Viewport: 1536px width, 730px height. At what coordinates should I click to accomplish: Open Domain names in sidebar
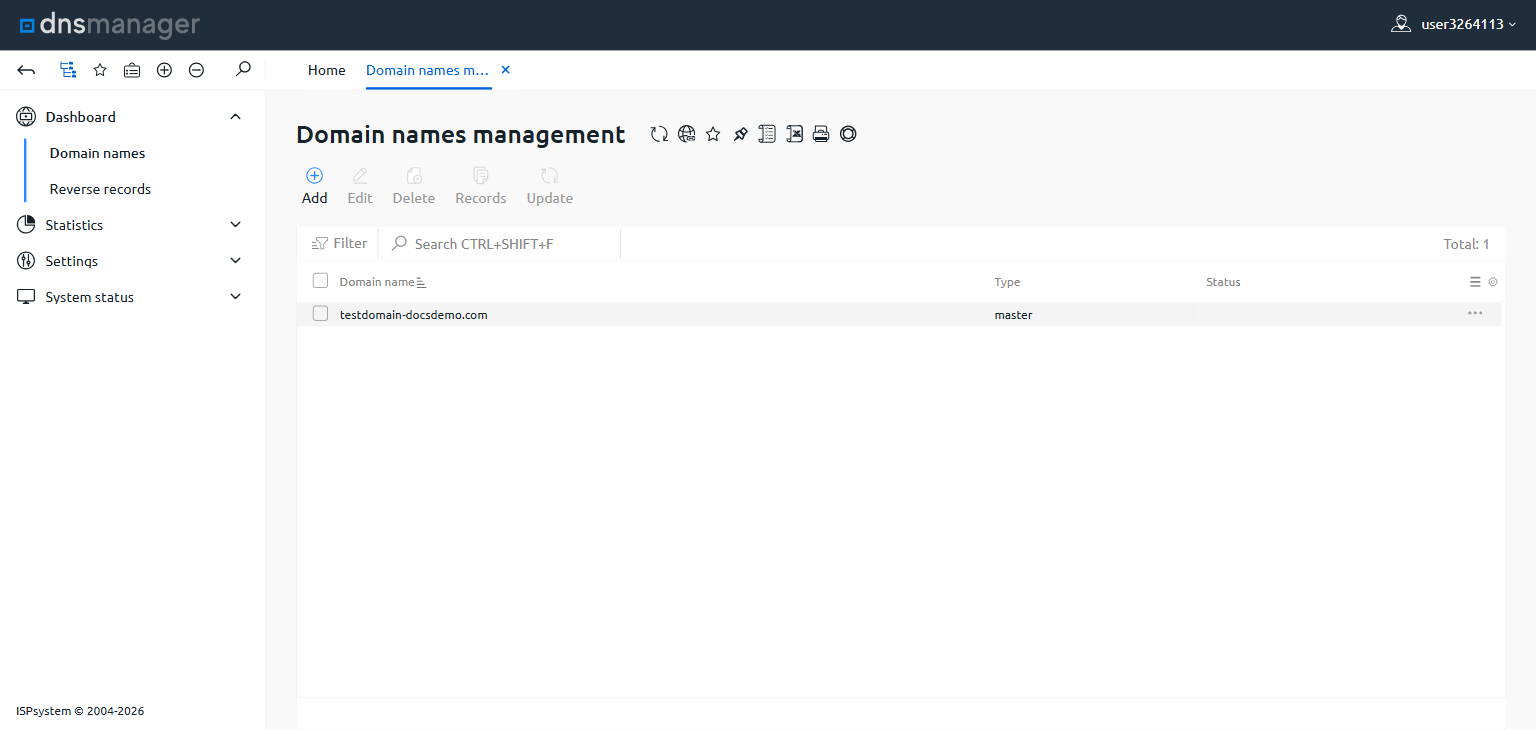tap(97, 153)
